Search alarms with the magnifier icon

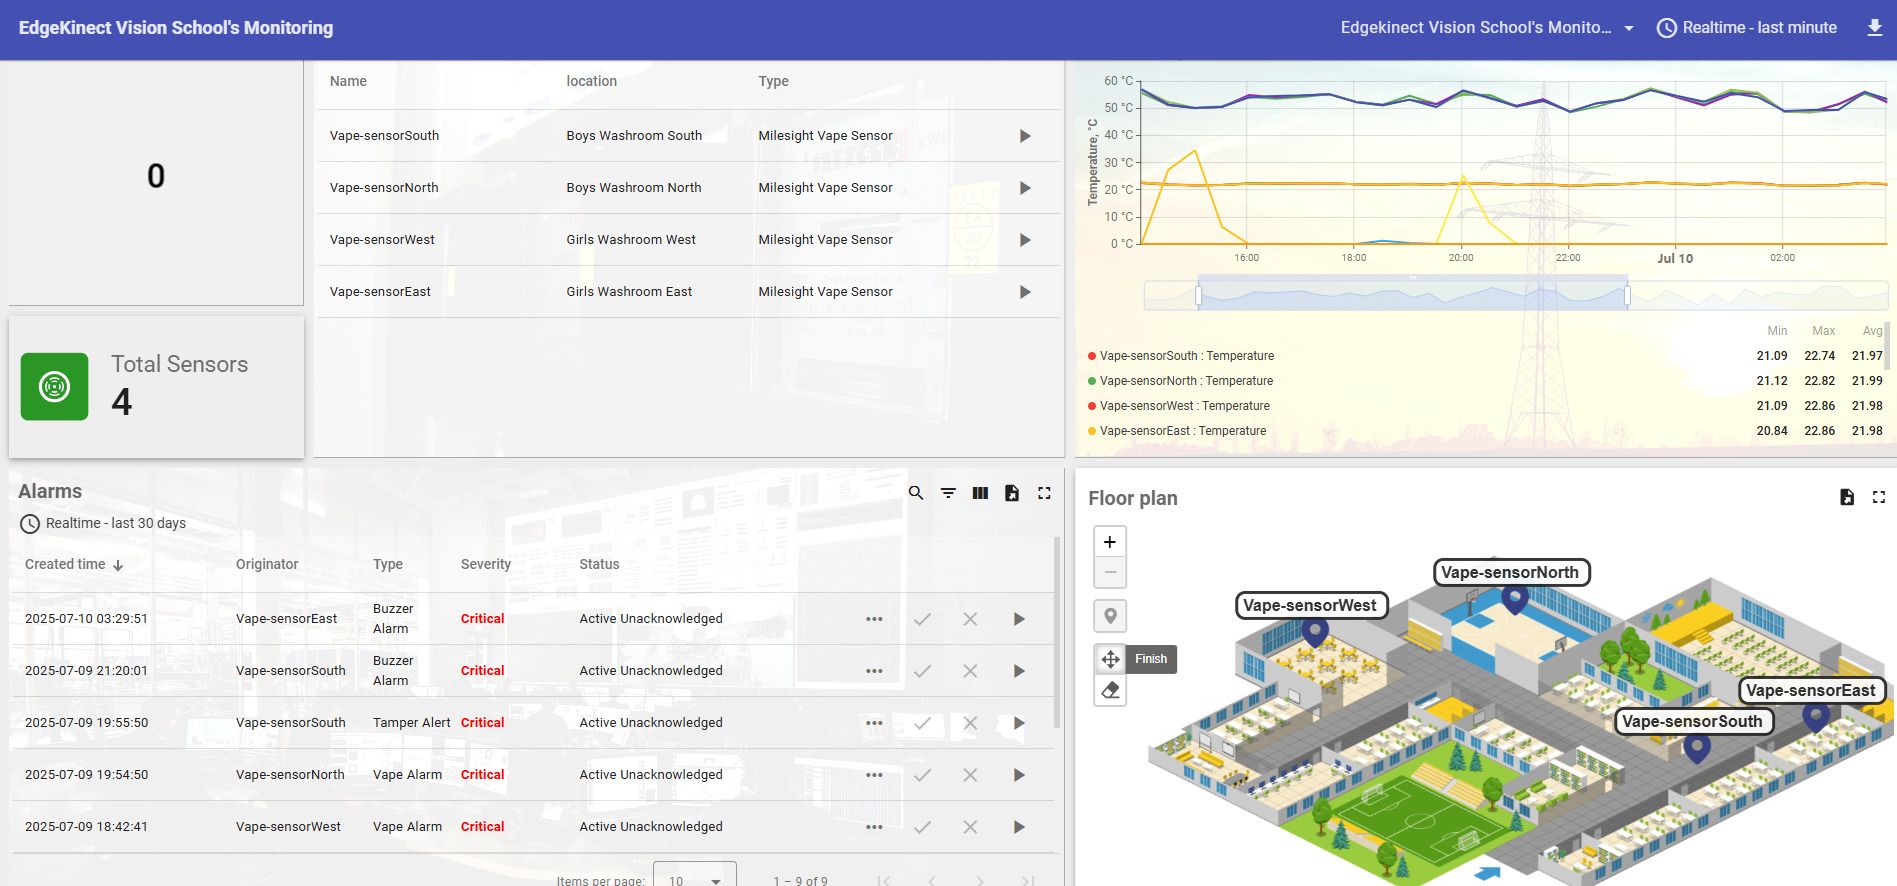tap(916, 493)
